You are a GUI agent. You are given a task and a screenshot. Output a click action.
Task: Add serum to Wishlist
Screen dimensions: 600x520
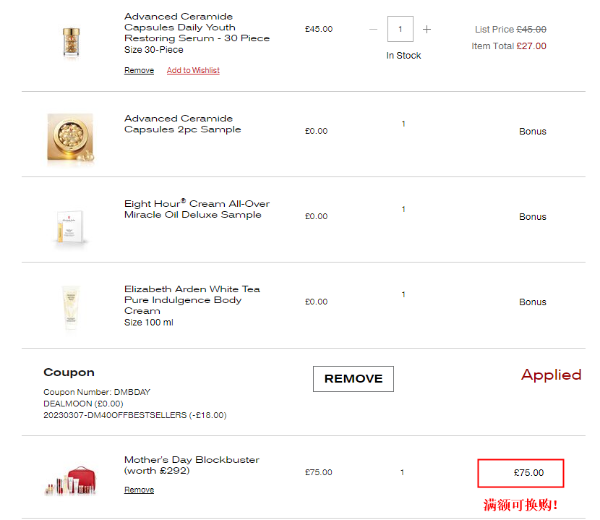[x=193, y=71]
